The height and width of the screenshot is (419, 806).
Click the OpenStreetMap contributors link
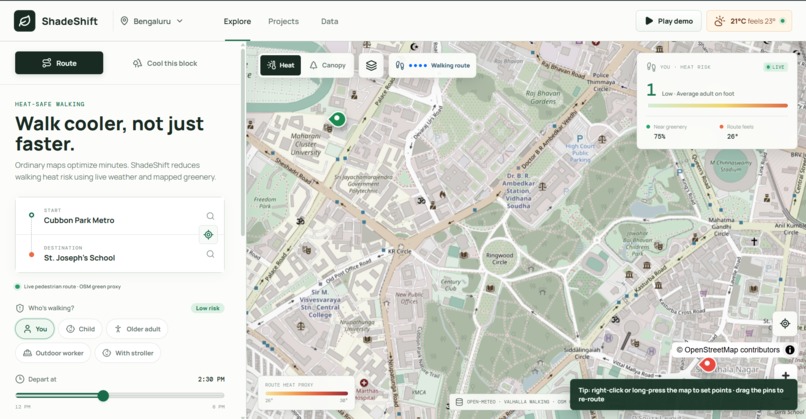728,350
